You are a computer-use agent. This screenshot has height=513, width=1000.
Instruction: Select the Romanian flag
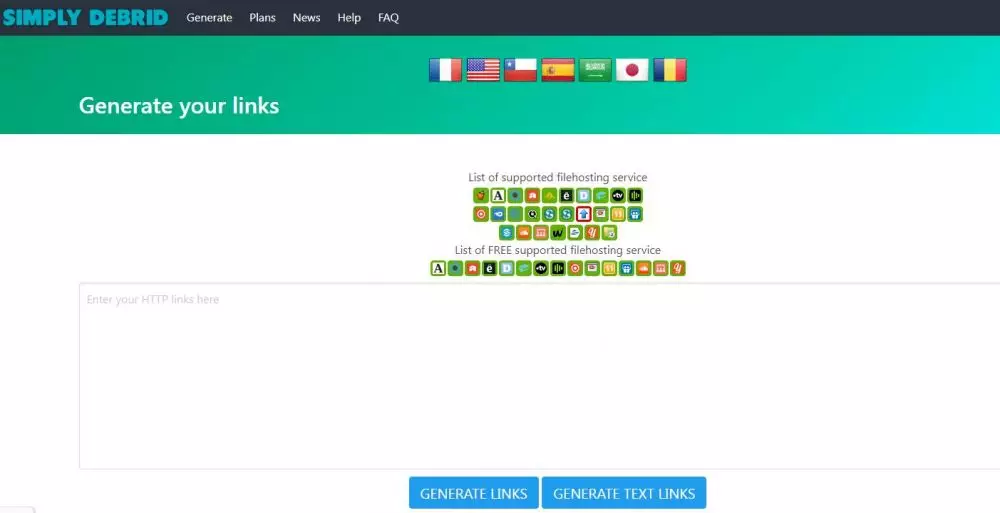point(670,70)
